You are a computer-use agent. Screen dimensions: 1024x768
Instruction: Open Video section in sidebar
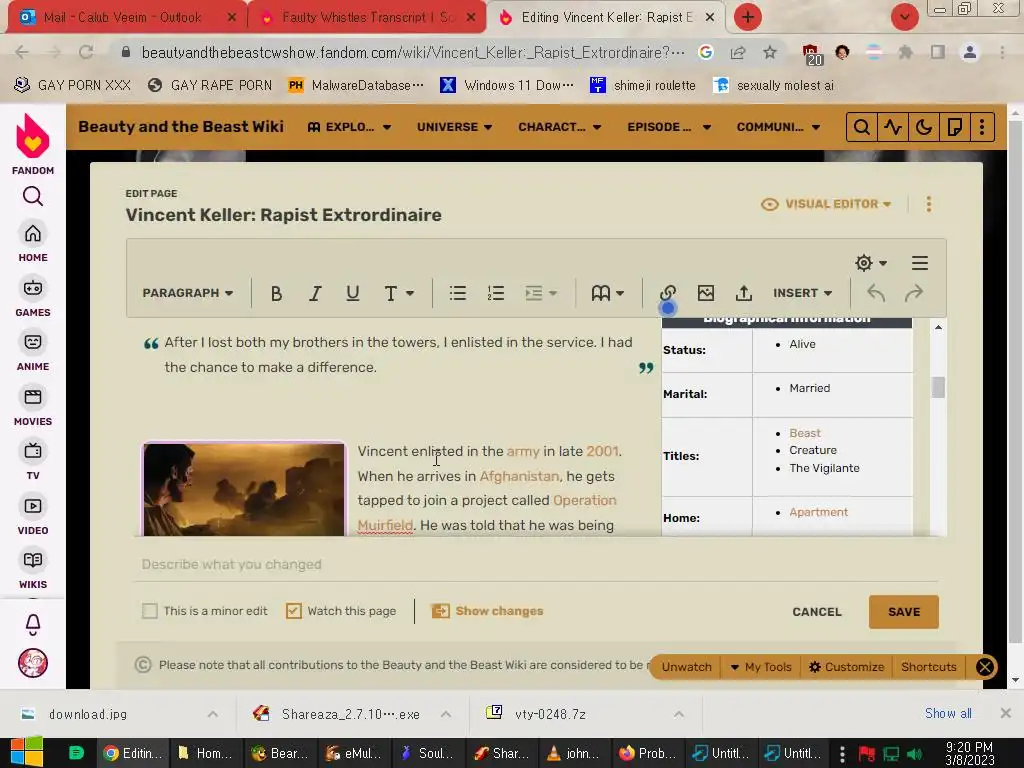point(33,515)
